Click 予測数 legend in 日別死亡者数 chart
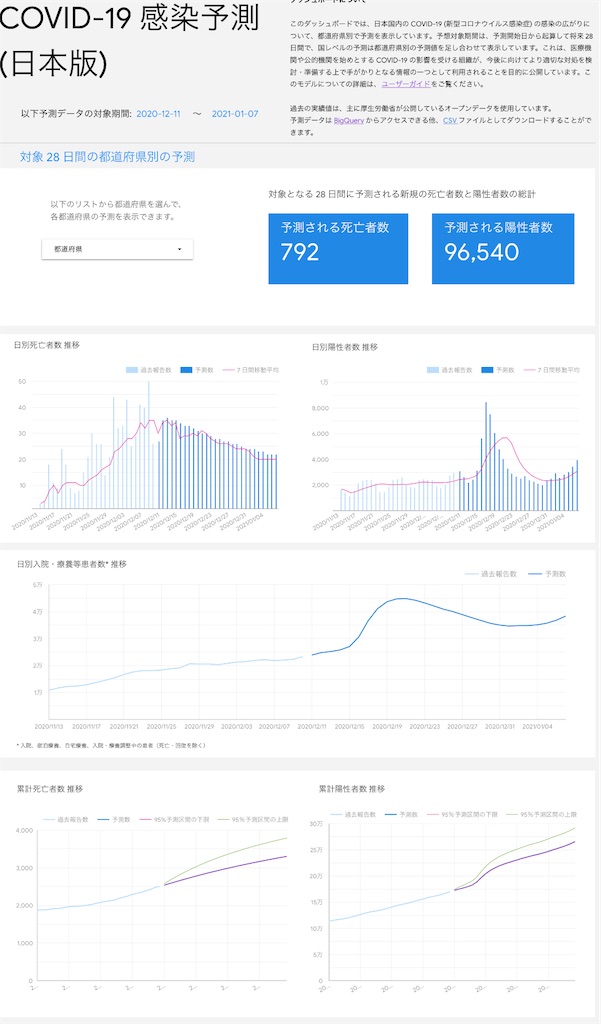Screen dimensions: 601x1024 pyautogui.click(x=197, y=370)
